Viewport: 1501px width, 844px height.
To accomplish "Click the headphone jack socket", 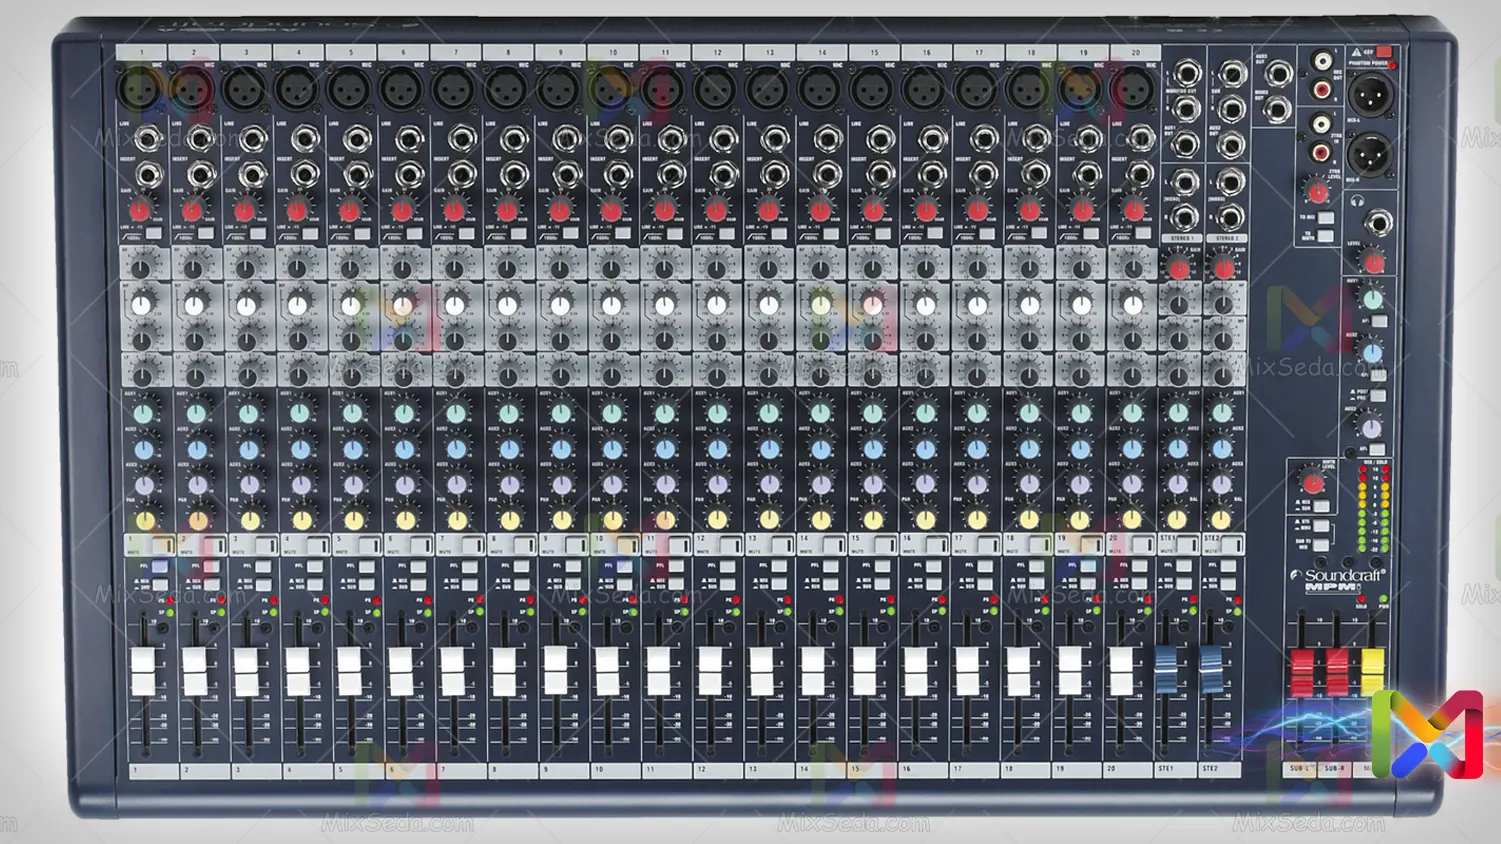I will (1378, 223).
